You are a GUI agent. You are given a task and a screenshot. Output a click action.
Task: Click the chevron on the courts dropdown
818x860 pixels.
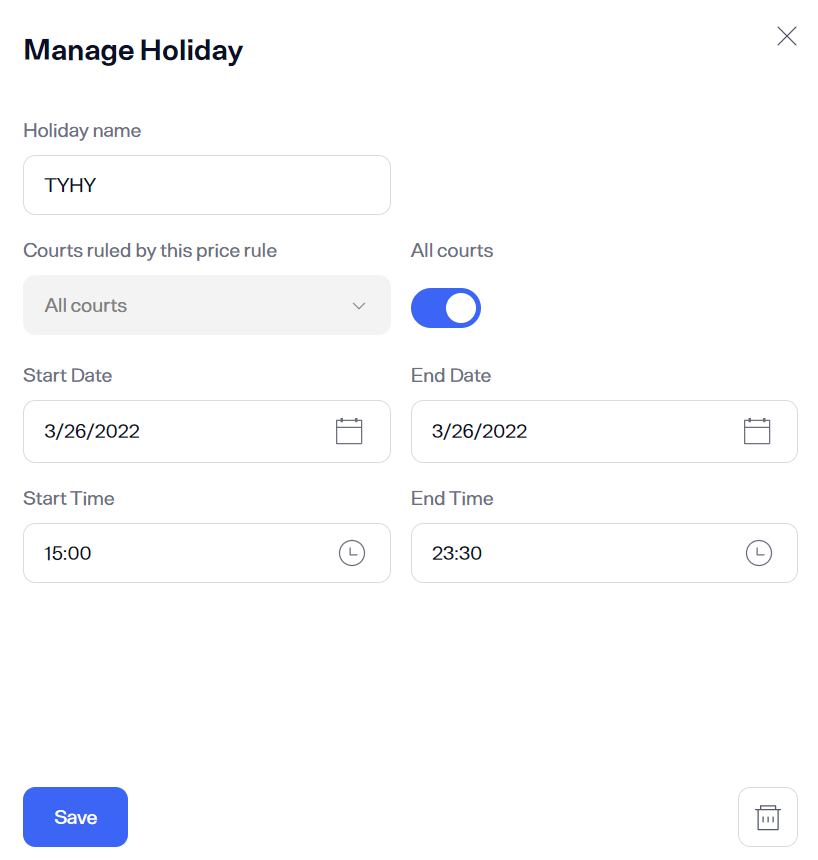[x=358, y=305]
